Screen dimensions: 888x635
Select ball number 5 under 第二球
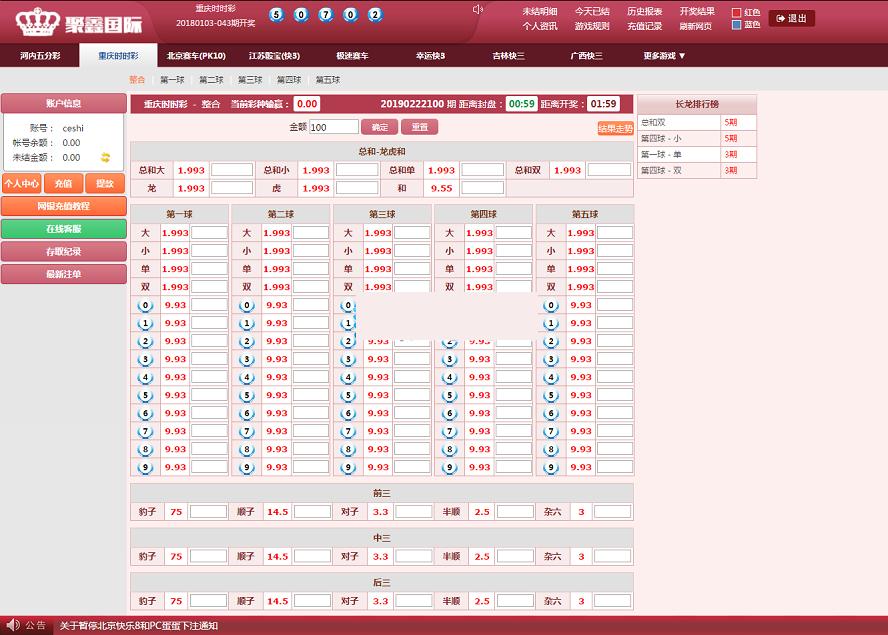click(247, 395)
